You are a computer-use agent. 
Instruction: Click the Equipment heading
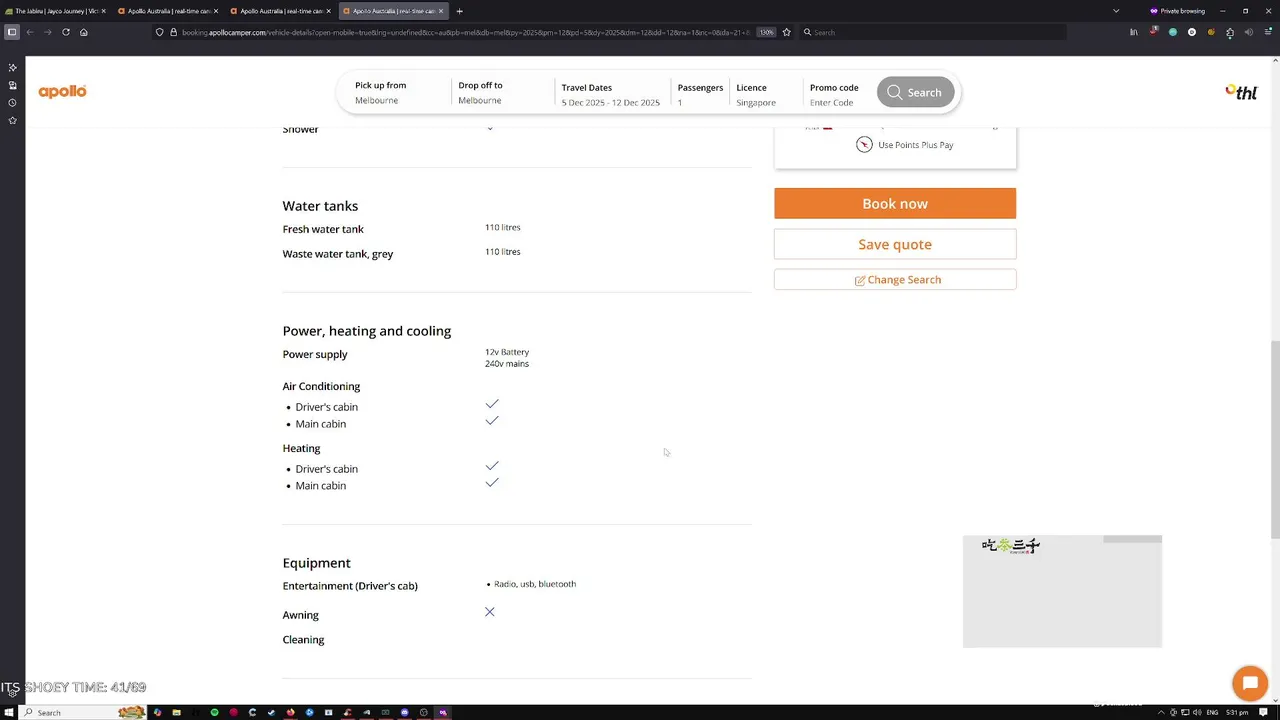317,563
